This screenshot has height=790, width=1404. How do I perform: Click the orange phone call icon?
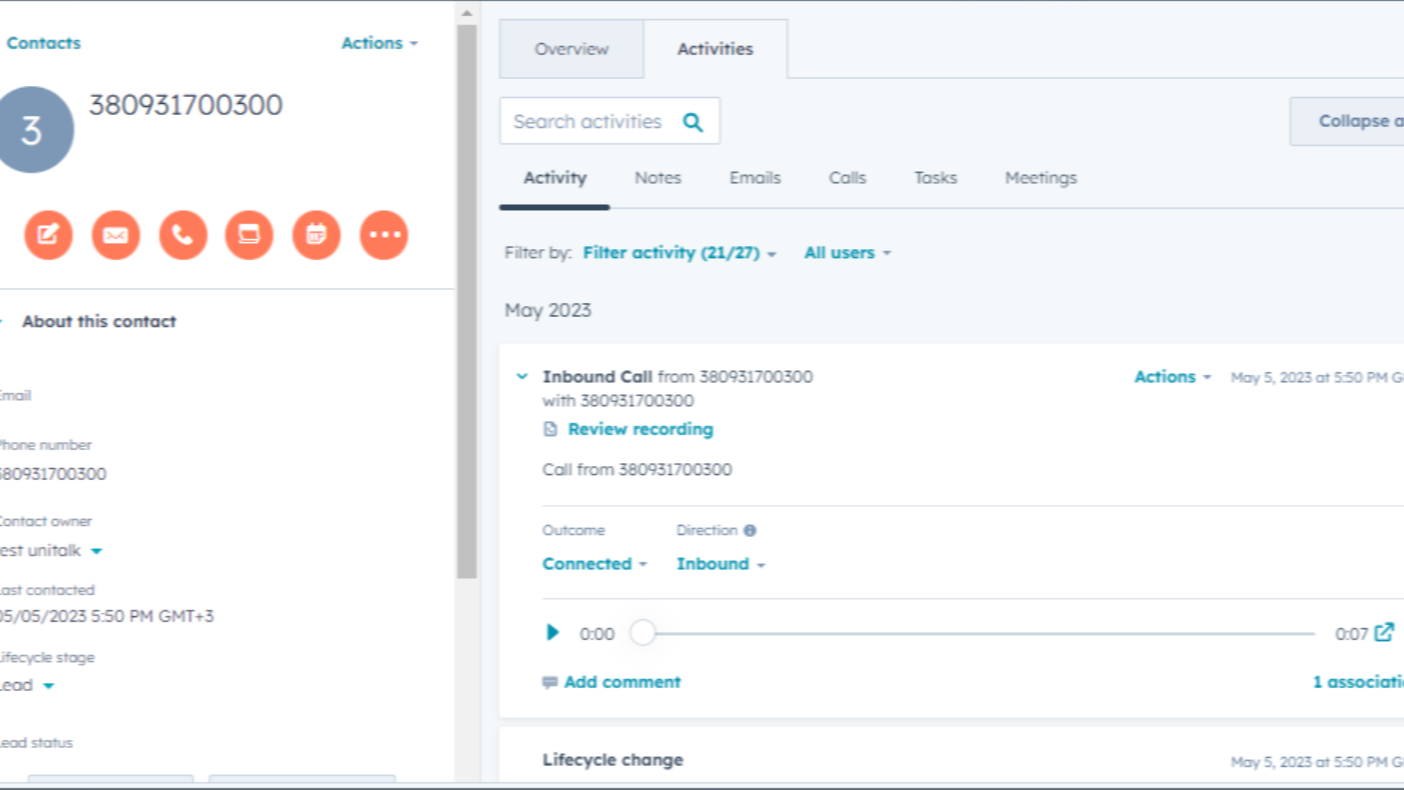183,235
